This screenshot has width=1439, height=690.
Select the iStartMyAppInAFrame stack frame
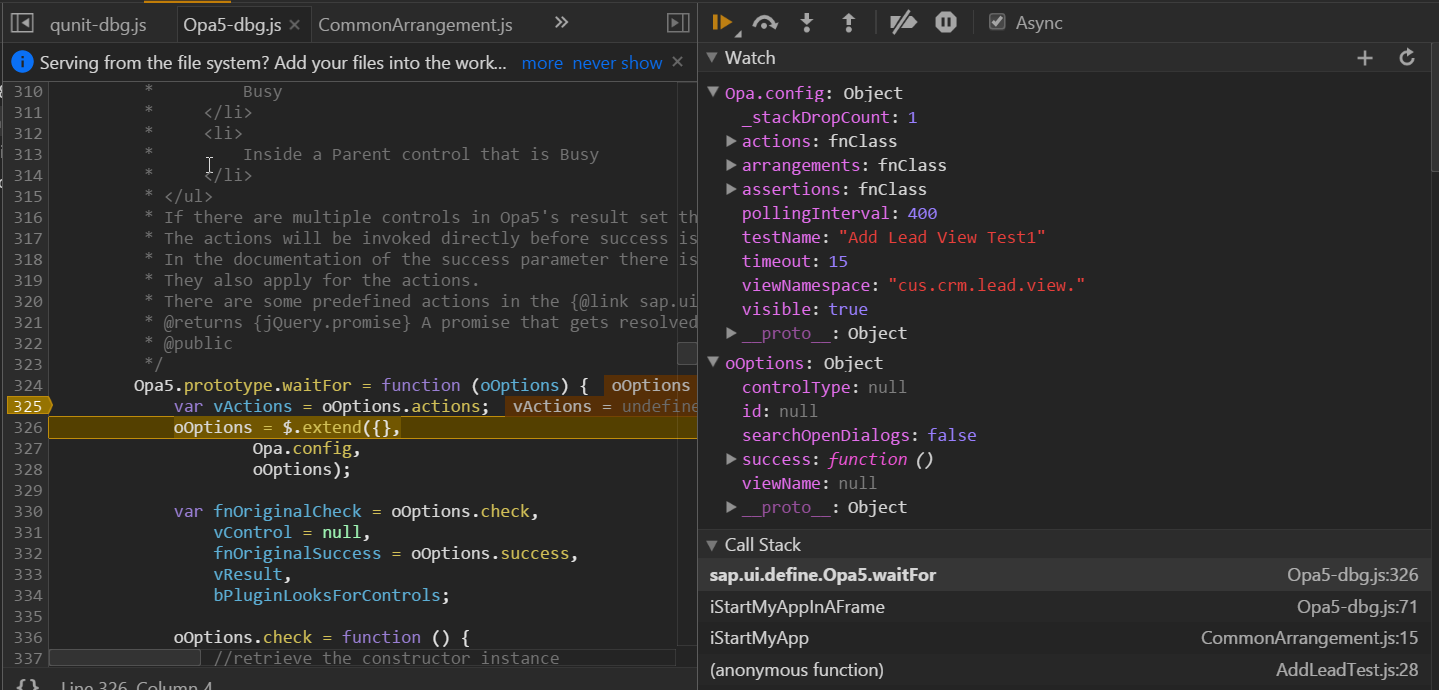coord(1067,607)
